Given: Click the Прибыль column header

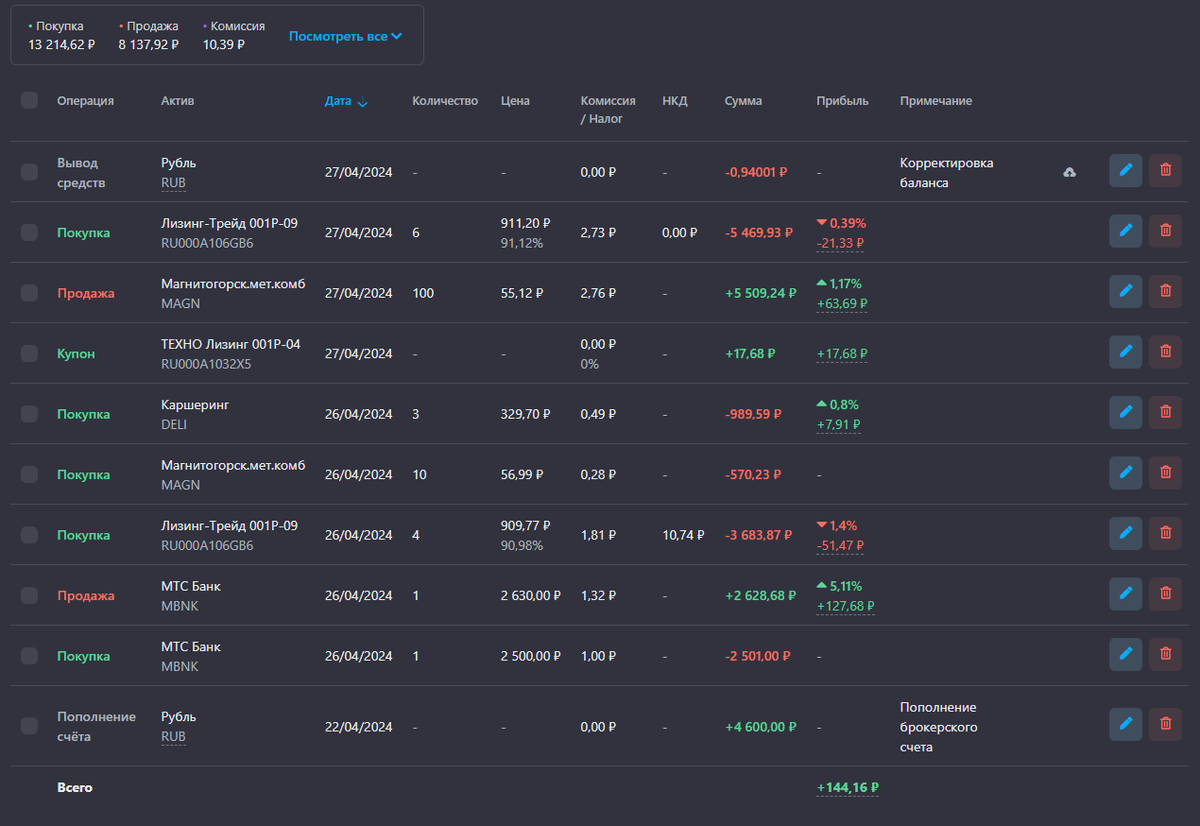Looking at the screenshot, I should (x=842, y=101).
